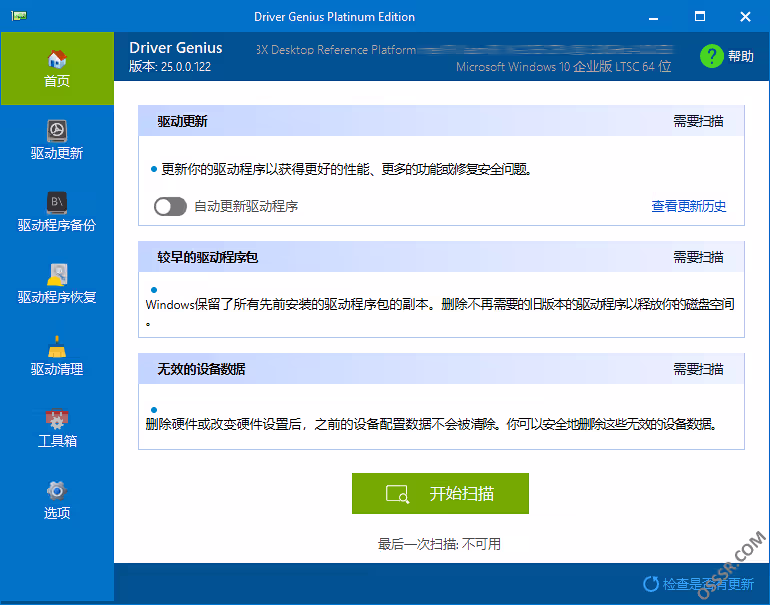Minimize the Driver Genius window
Image resolution: width=770 pixels, height=605 pixels.
point(653,17)
